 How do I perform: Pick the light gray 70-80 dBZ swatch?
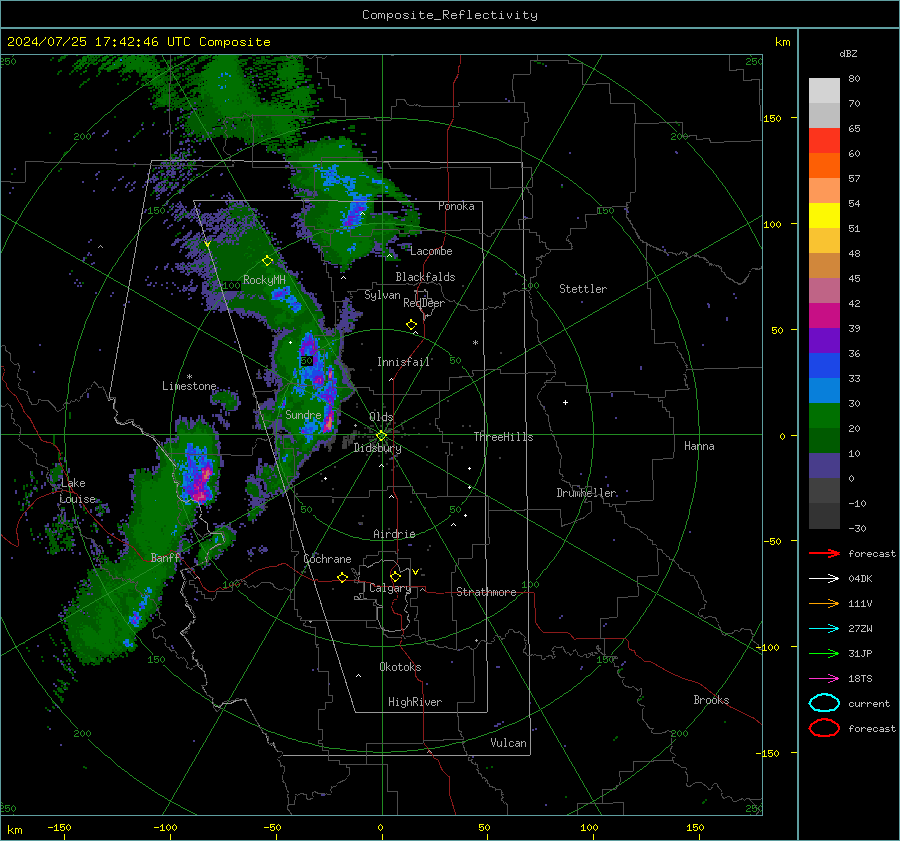coord(824,91)
